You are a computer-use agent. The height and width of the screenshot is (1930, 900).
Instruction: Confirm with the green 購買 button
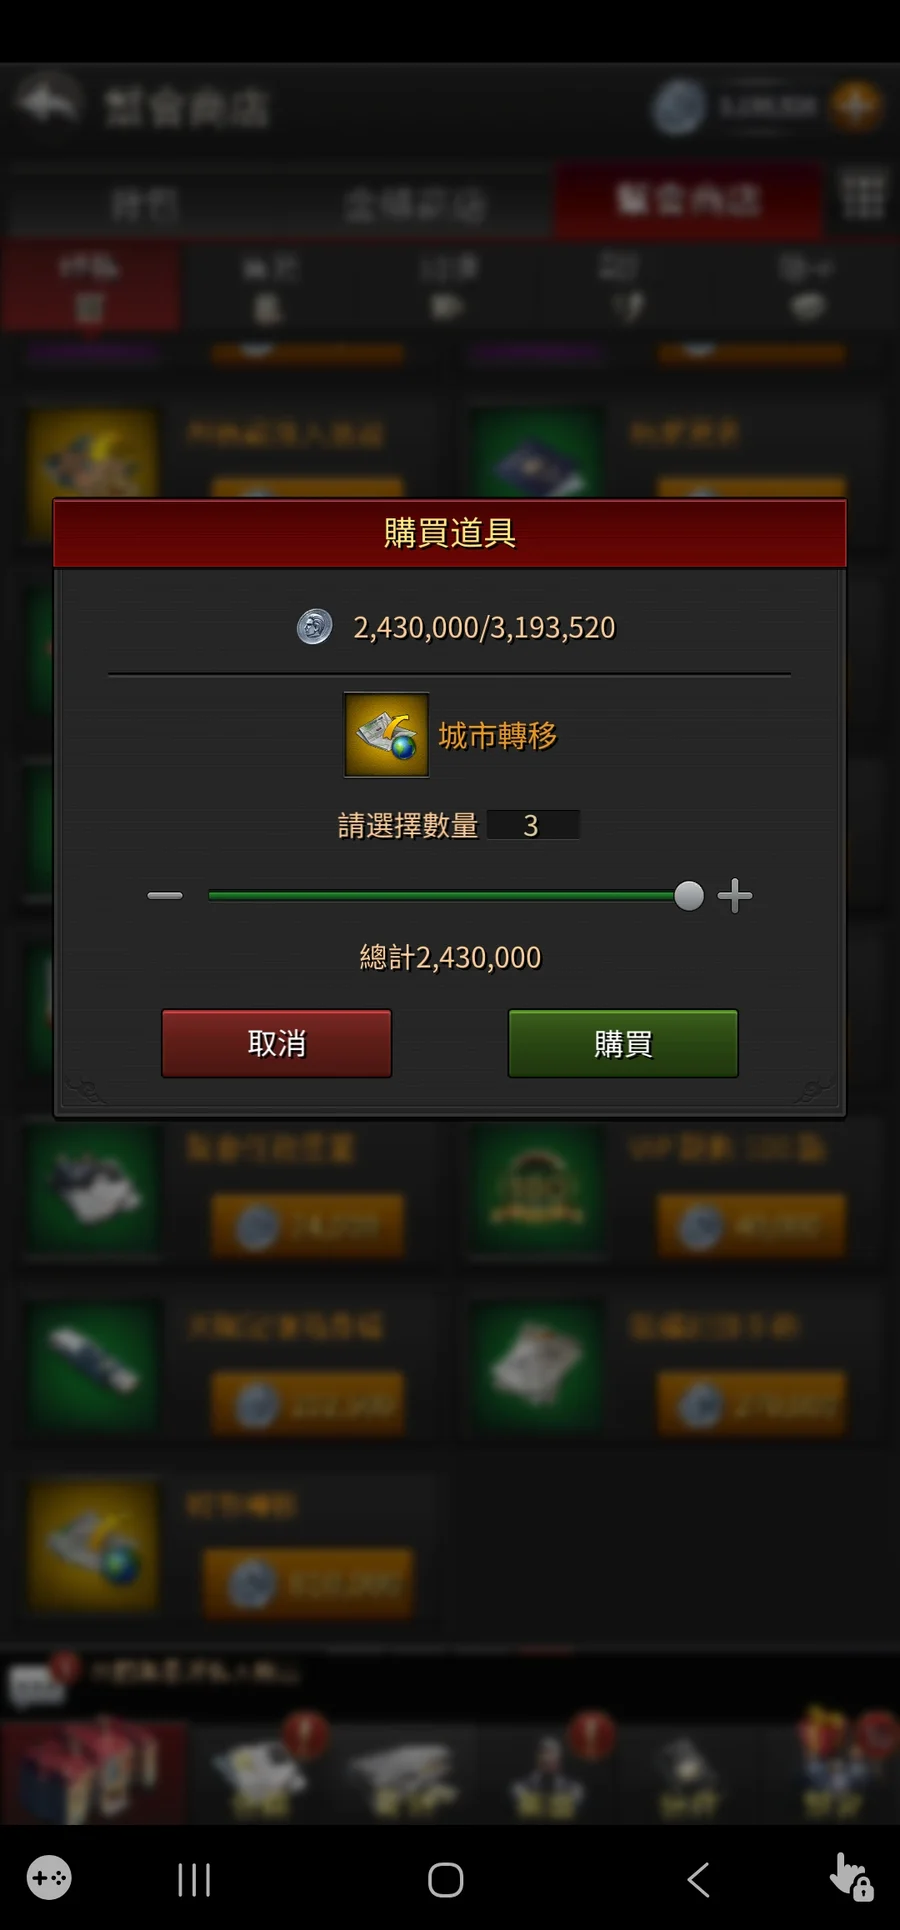(x=623, y=1043)
